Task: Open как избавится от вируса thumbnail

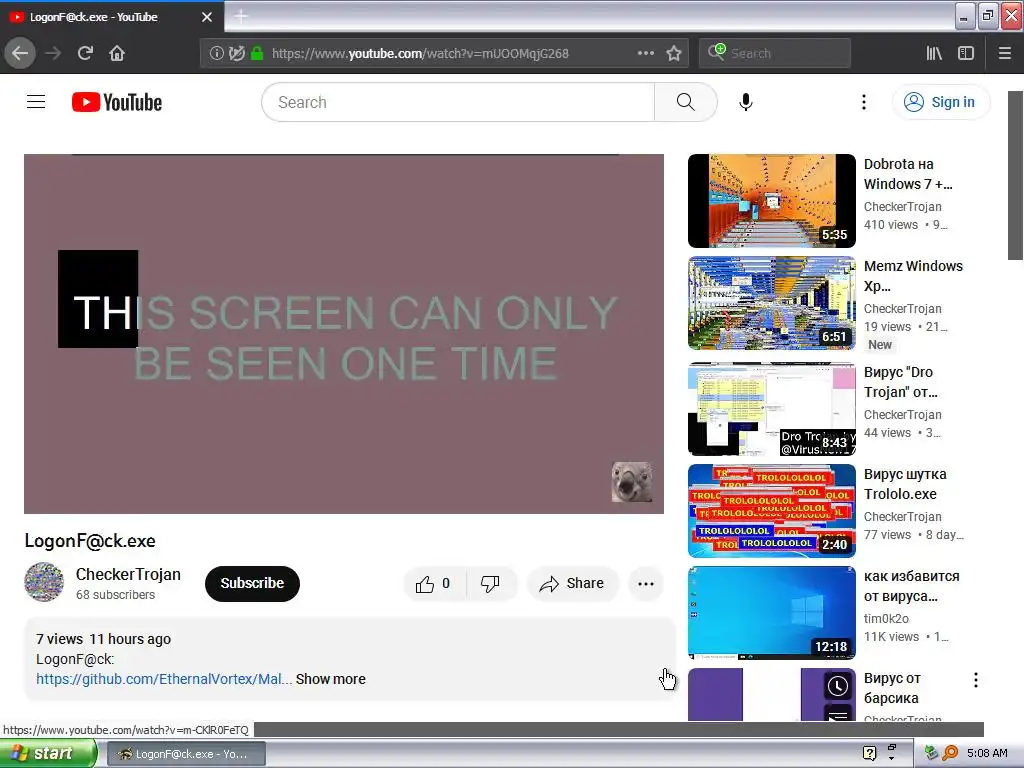Action: pos(771,613)
